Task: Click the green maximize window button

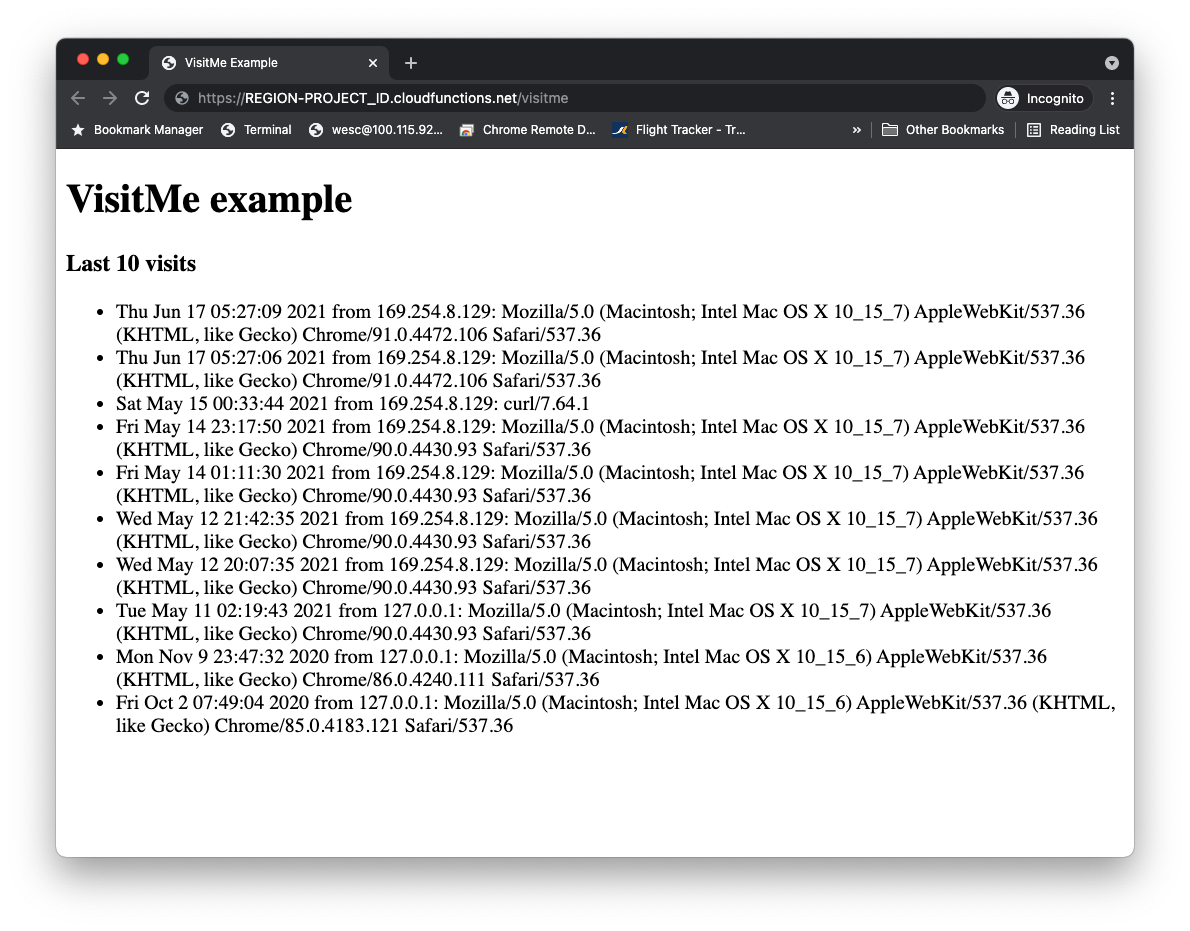Action: pos(123,60)
